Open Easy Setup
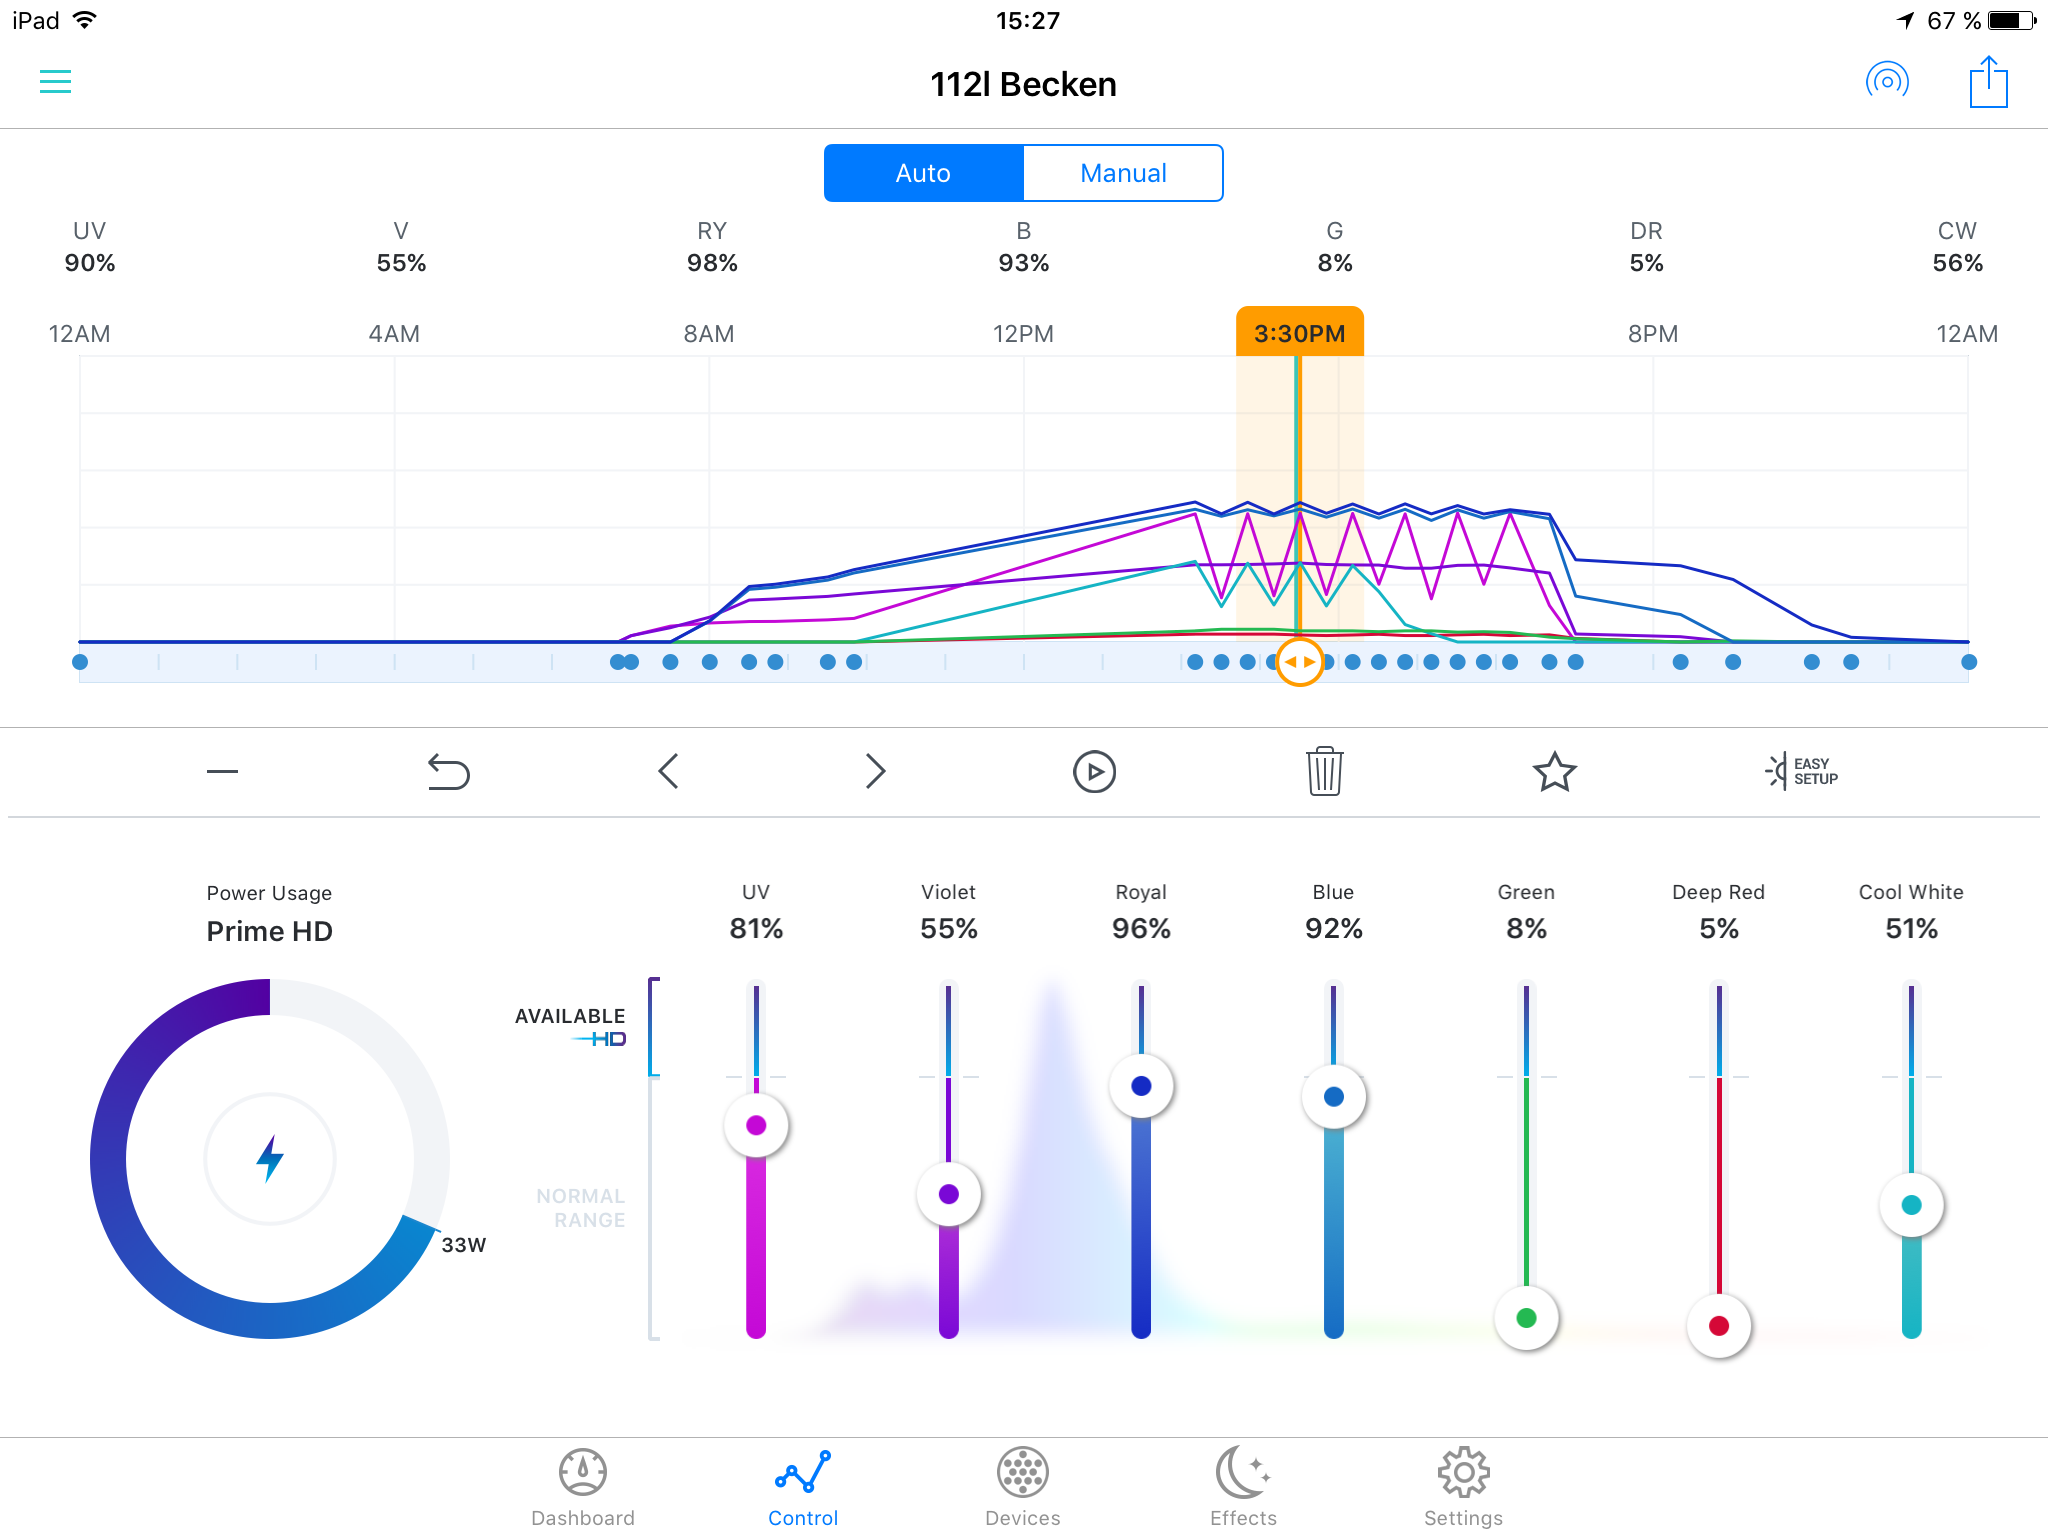This screenshot has width=2048, height=1536. click(x=1802, y=771)
